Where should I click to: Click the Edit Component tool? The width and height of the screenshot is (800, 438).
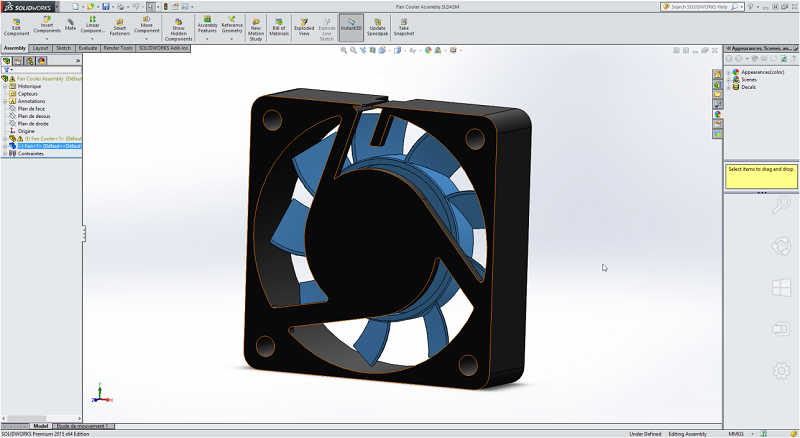pos(15,26)
